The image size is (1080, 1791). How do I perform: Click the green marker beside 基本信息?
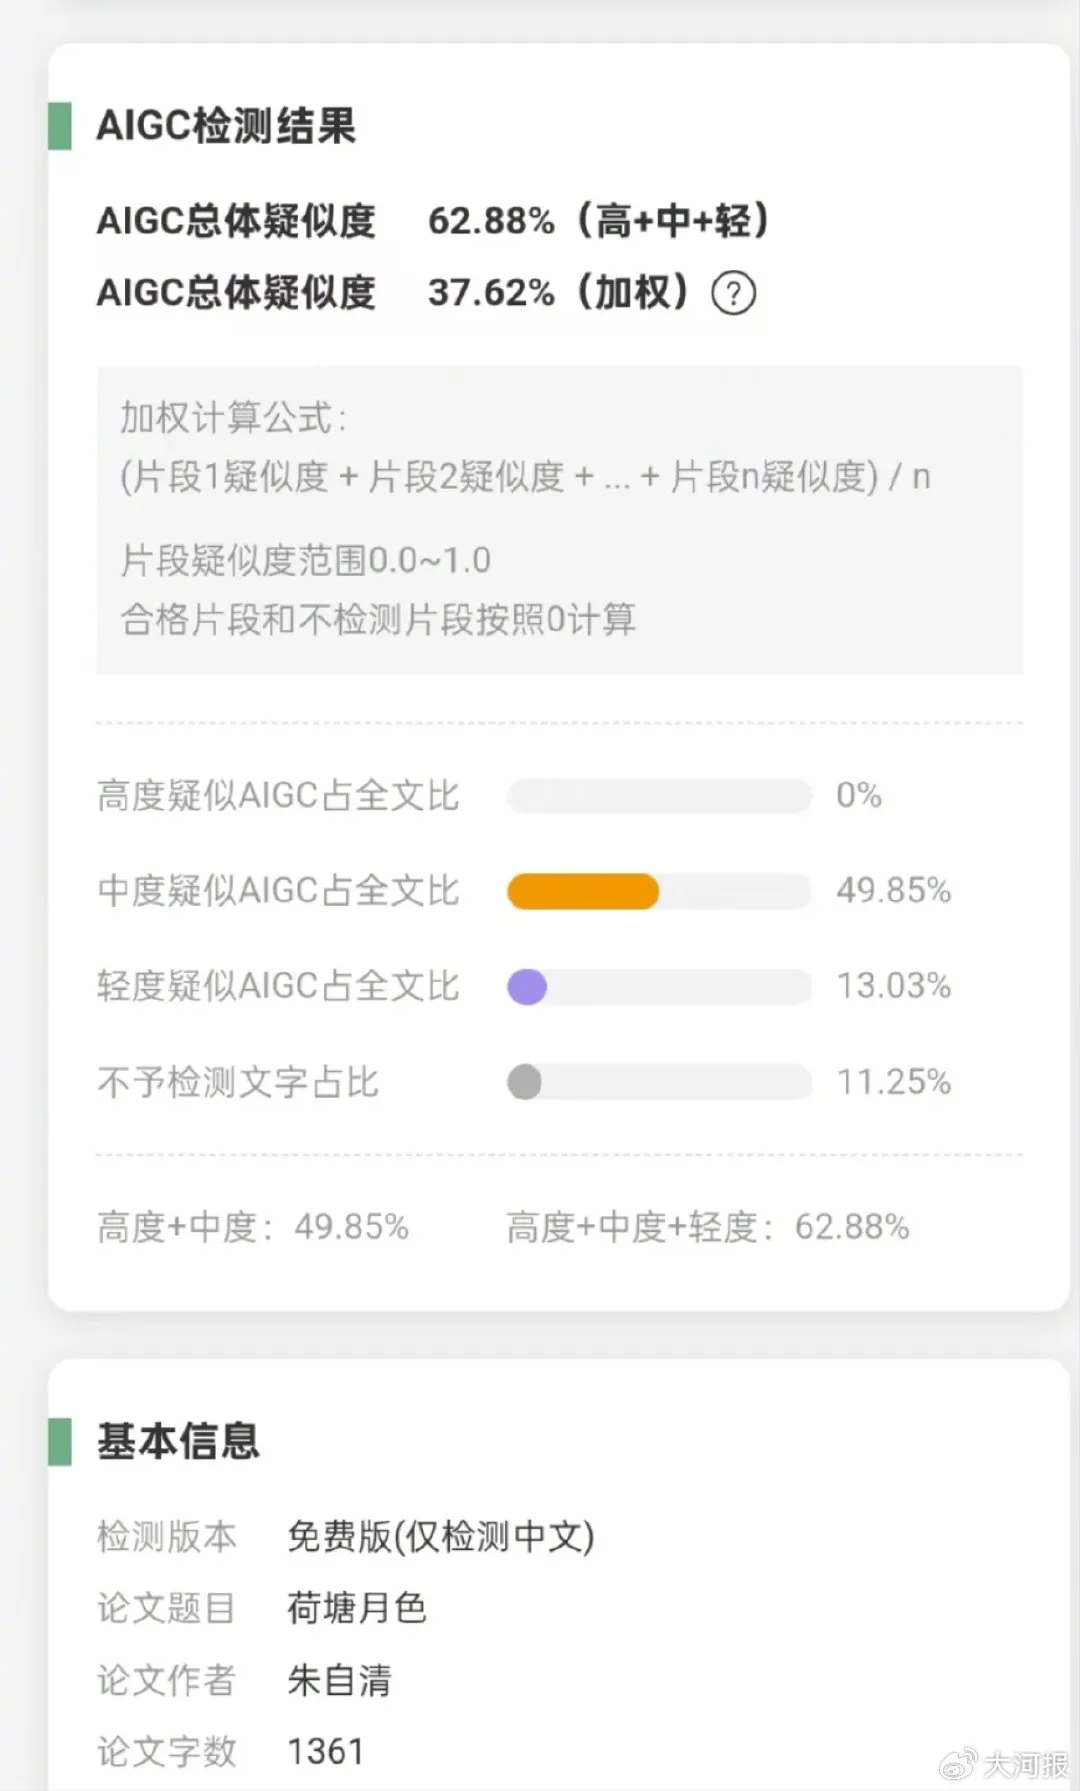(60, 1441)
